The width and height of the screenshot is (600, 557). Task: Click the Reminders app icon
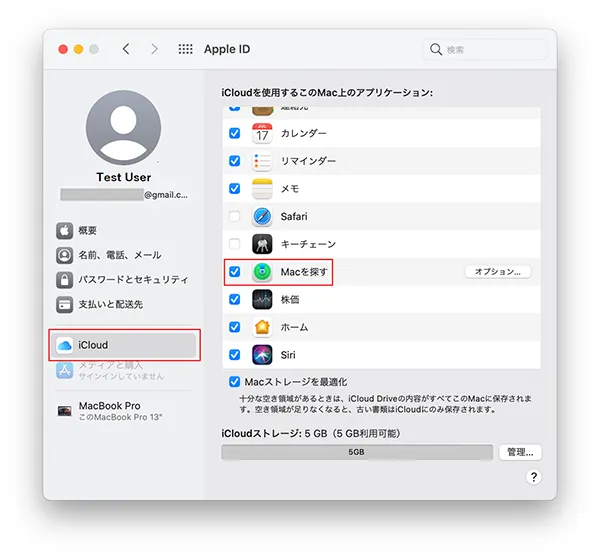click(262, 161)
